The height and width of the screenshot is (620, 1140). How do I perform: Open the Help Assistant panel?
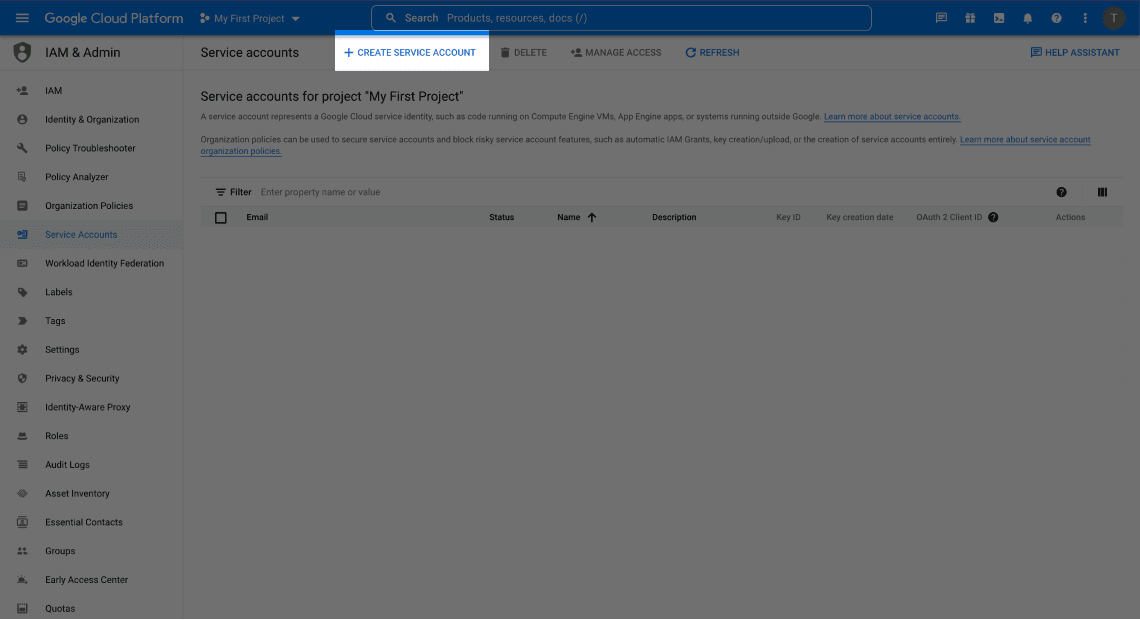click(1075, 52)
